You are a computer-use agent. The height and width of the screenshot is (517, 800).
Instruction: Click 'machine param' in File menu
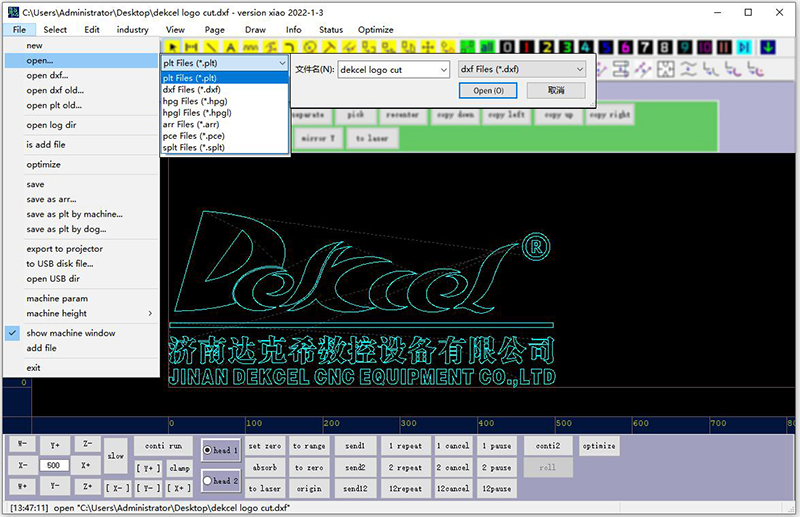pyautogui.click(x=82, y=299)
